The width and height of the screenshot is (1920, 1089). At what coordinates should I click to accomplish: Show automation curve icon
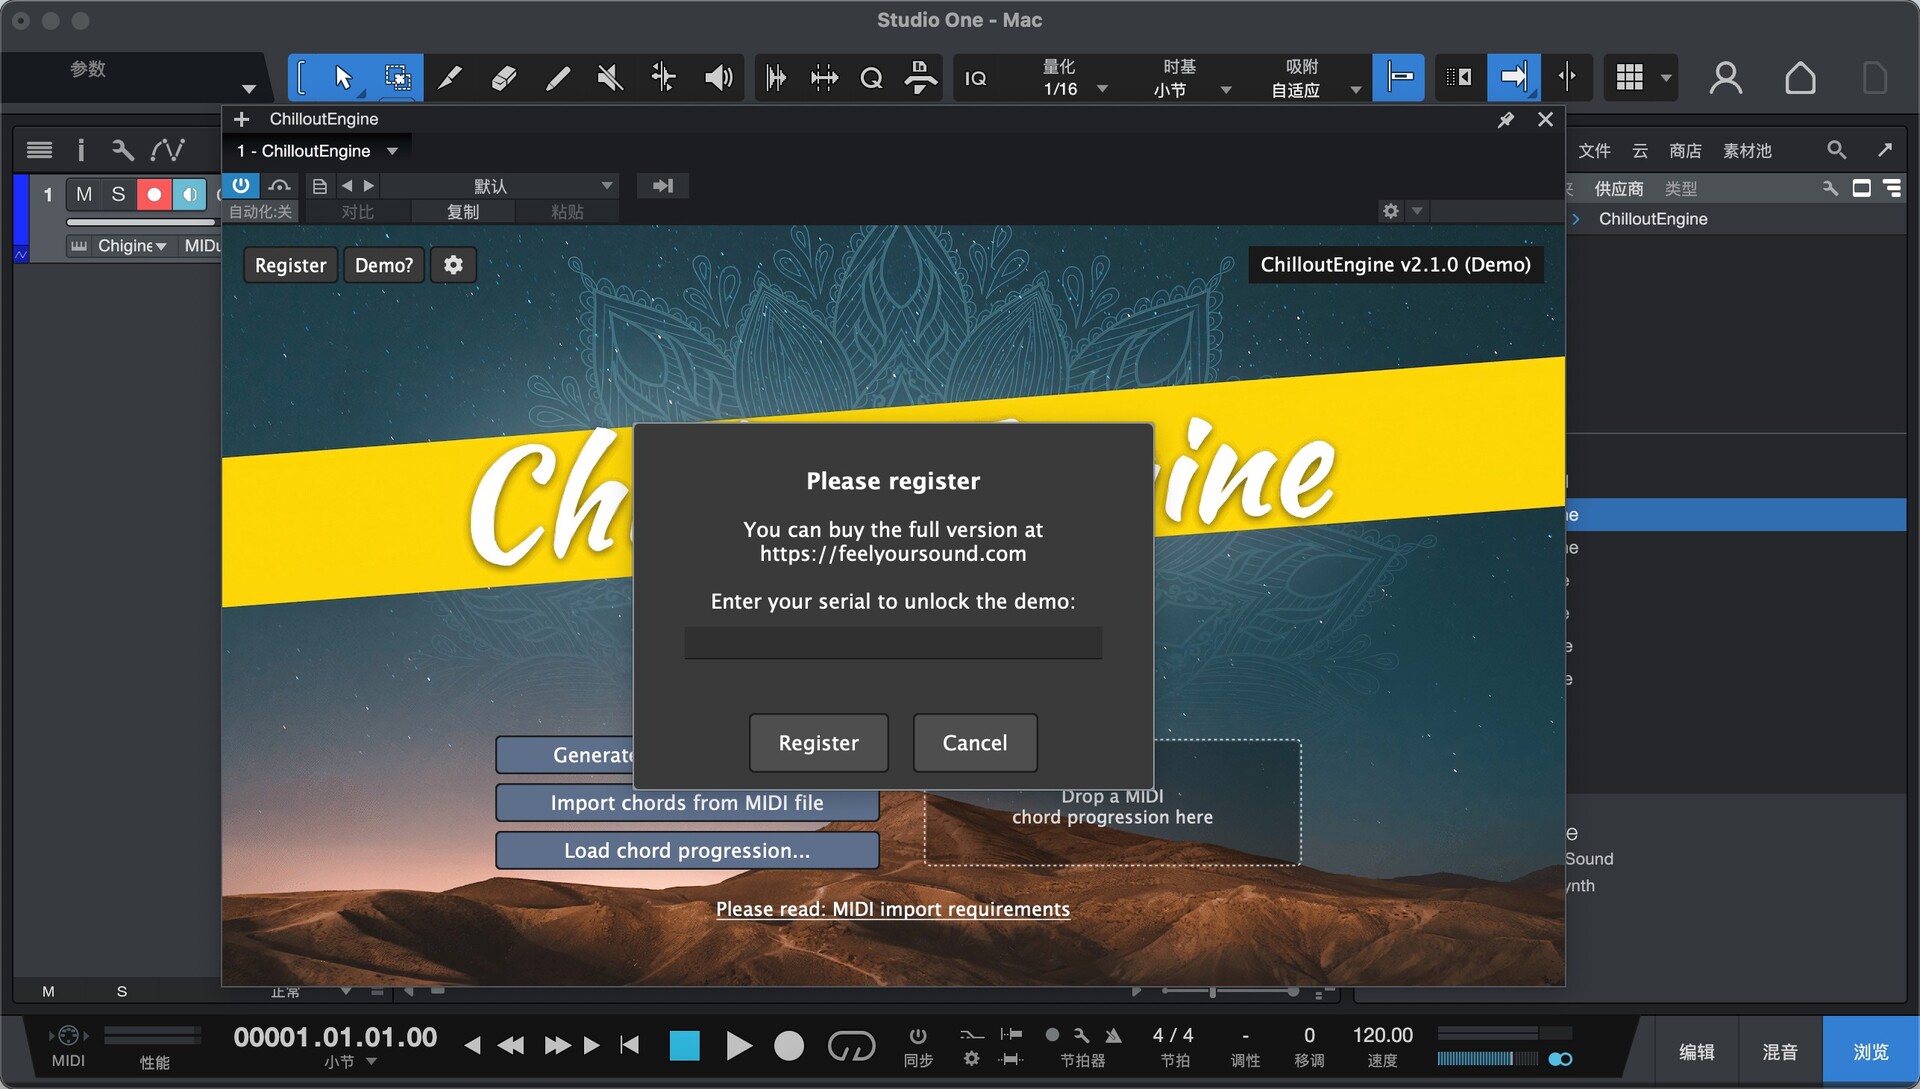(x=167, y=150)
